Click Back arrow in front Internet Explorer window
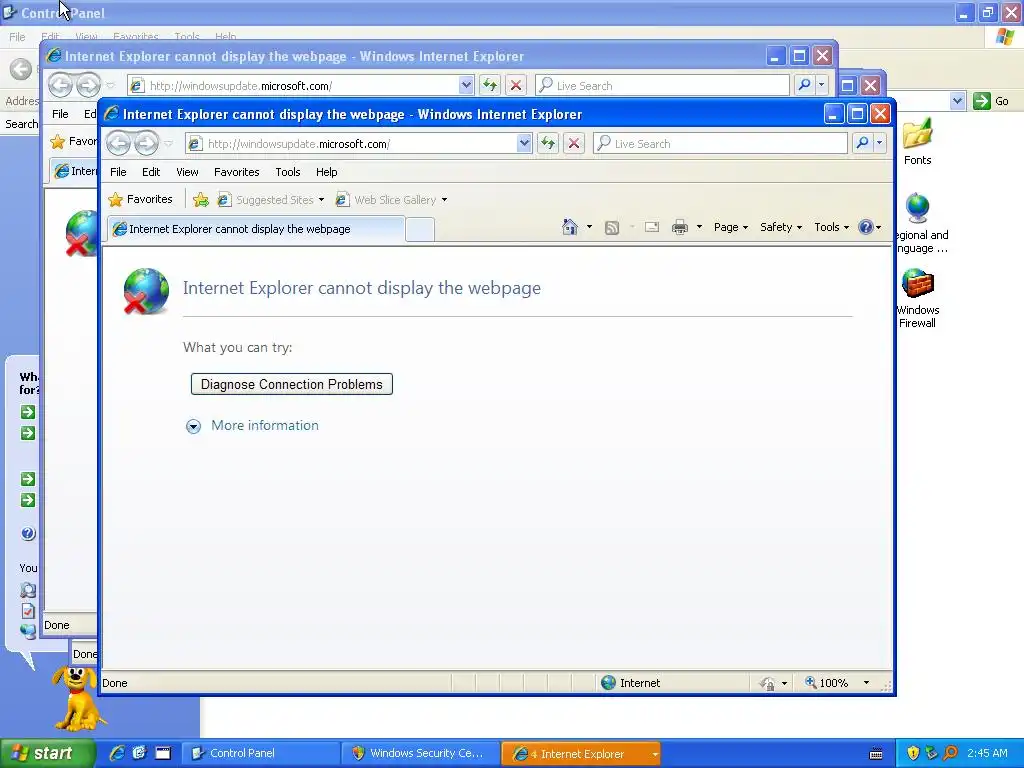The height and width of the screenshot is (768, 1024). click(x=118, y=143)
